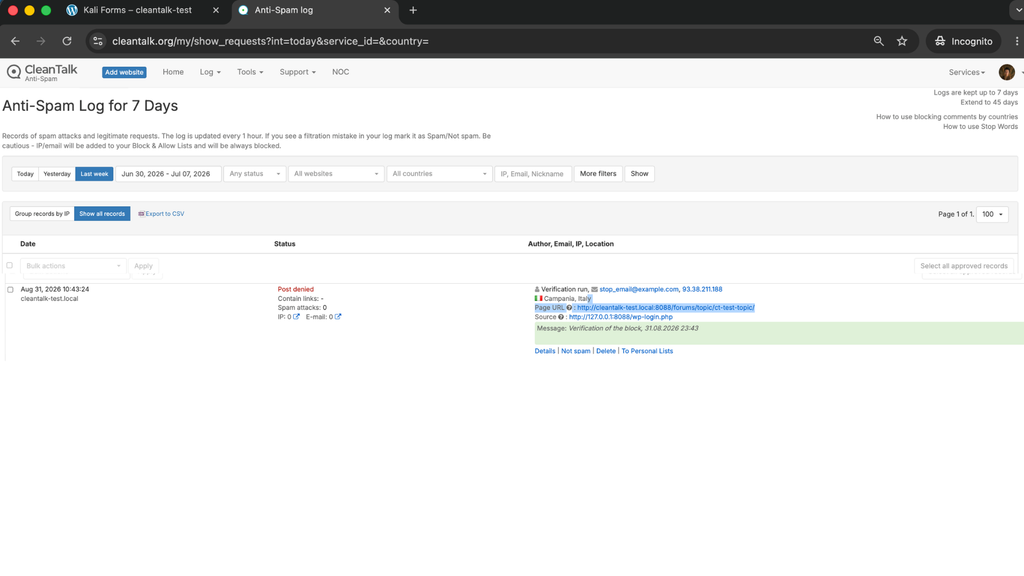
Task: Close the Kali Forms tab
Action: point(216,10)
